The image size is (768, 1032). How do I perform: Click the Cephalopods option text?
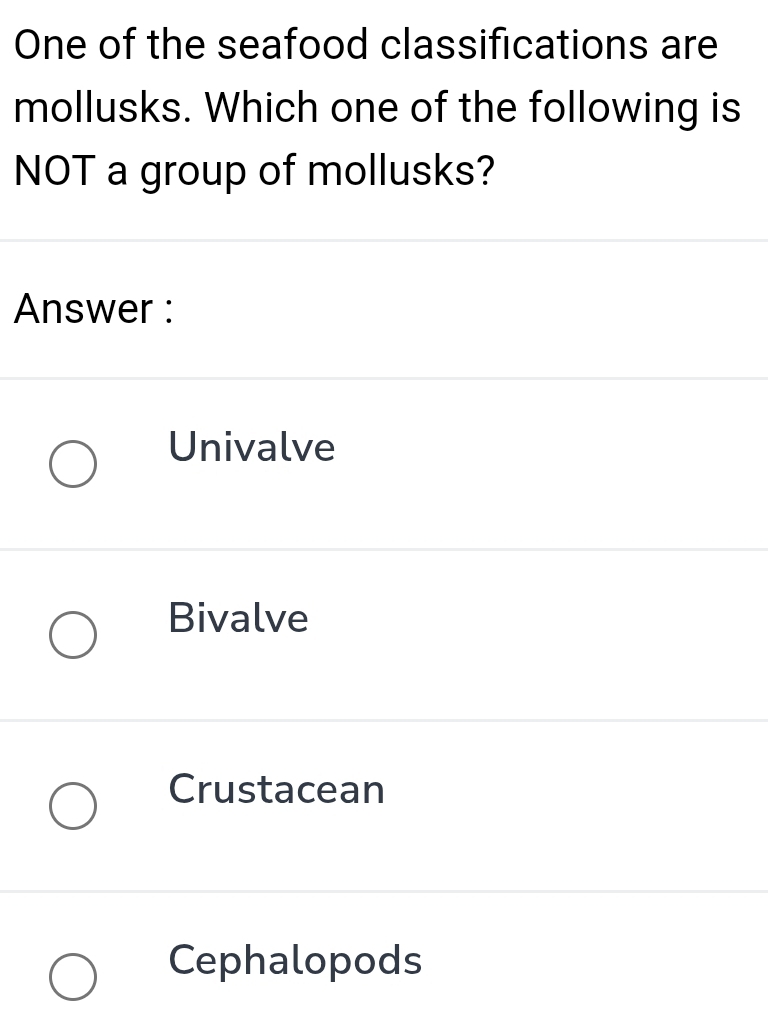tap(295, 961)
